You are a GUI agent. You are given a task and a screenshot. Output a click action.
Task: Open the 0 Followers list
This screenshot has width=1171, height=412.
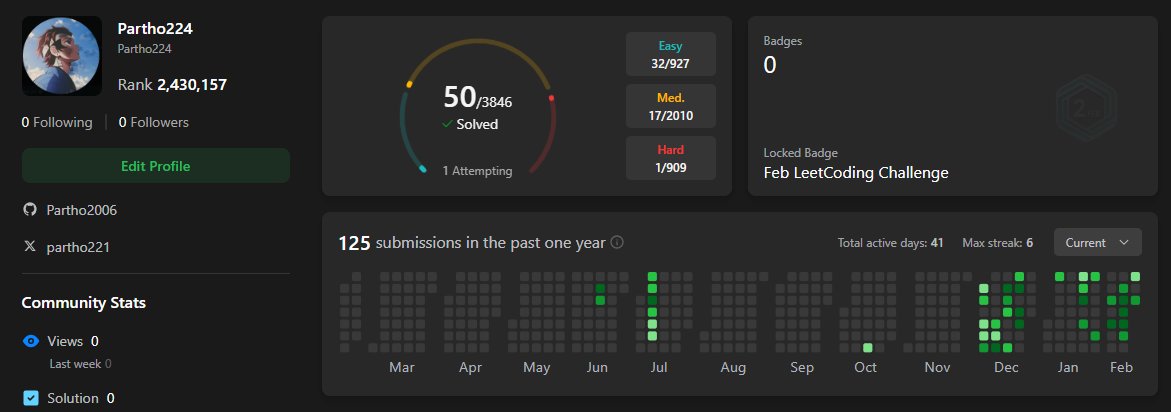[x=154, y=122]
